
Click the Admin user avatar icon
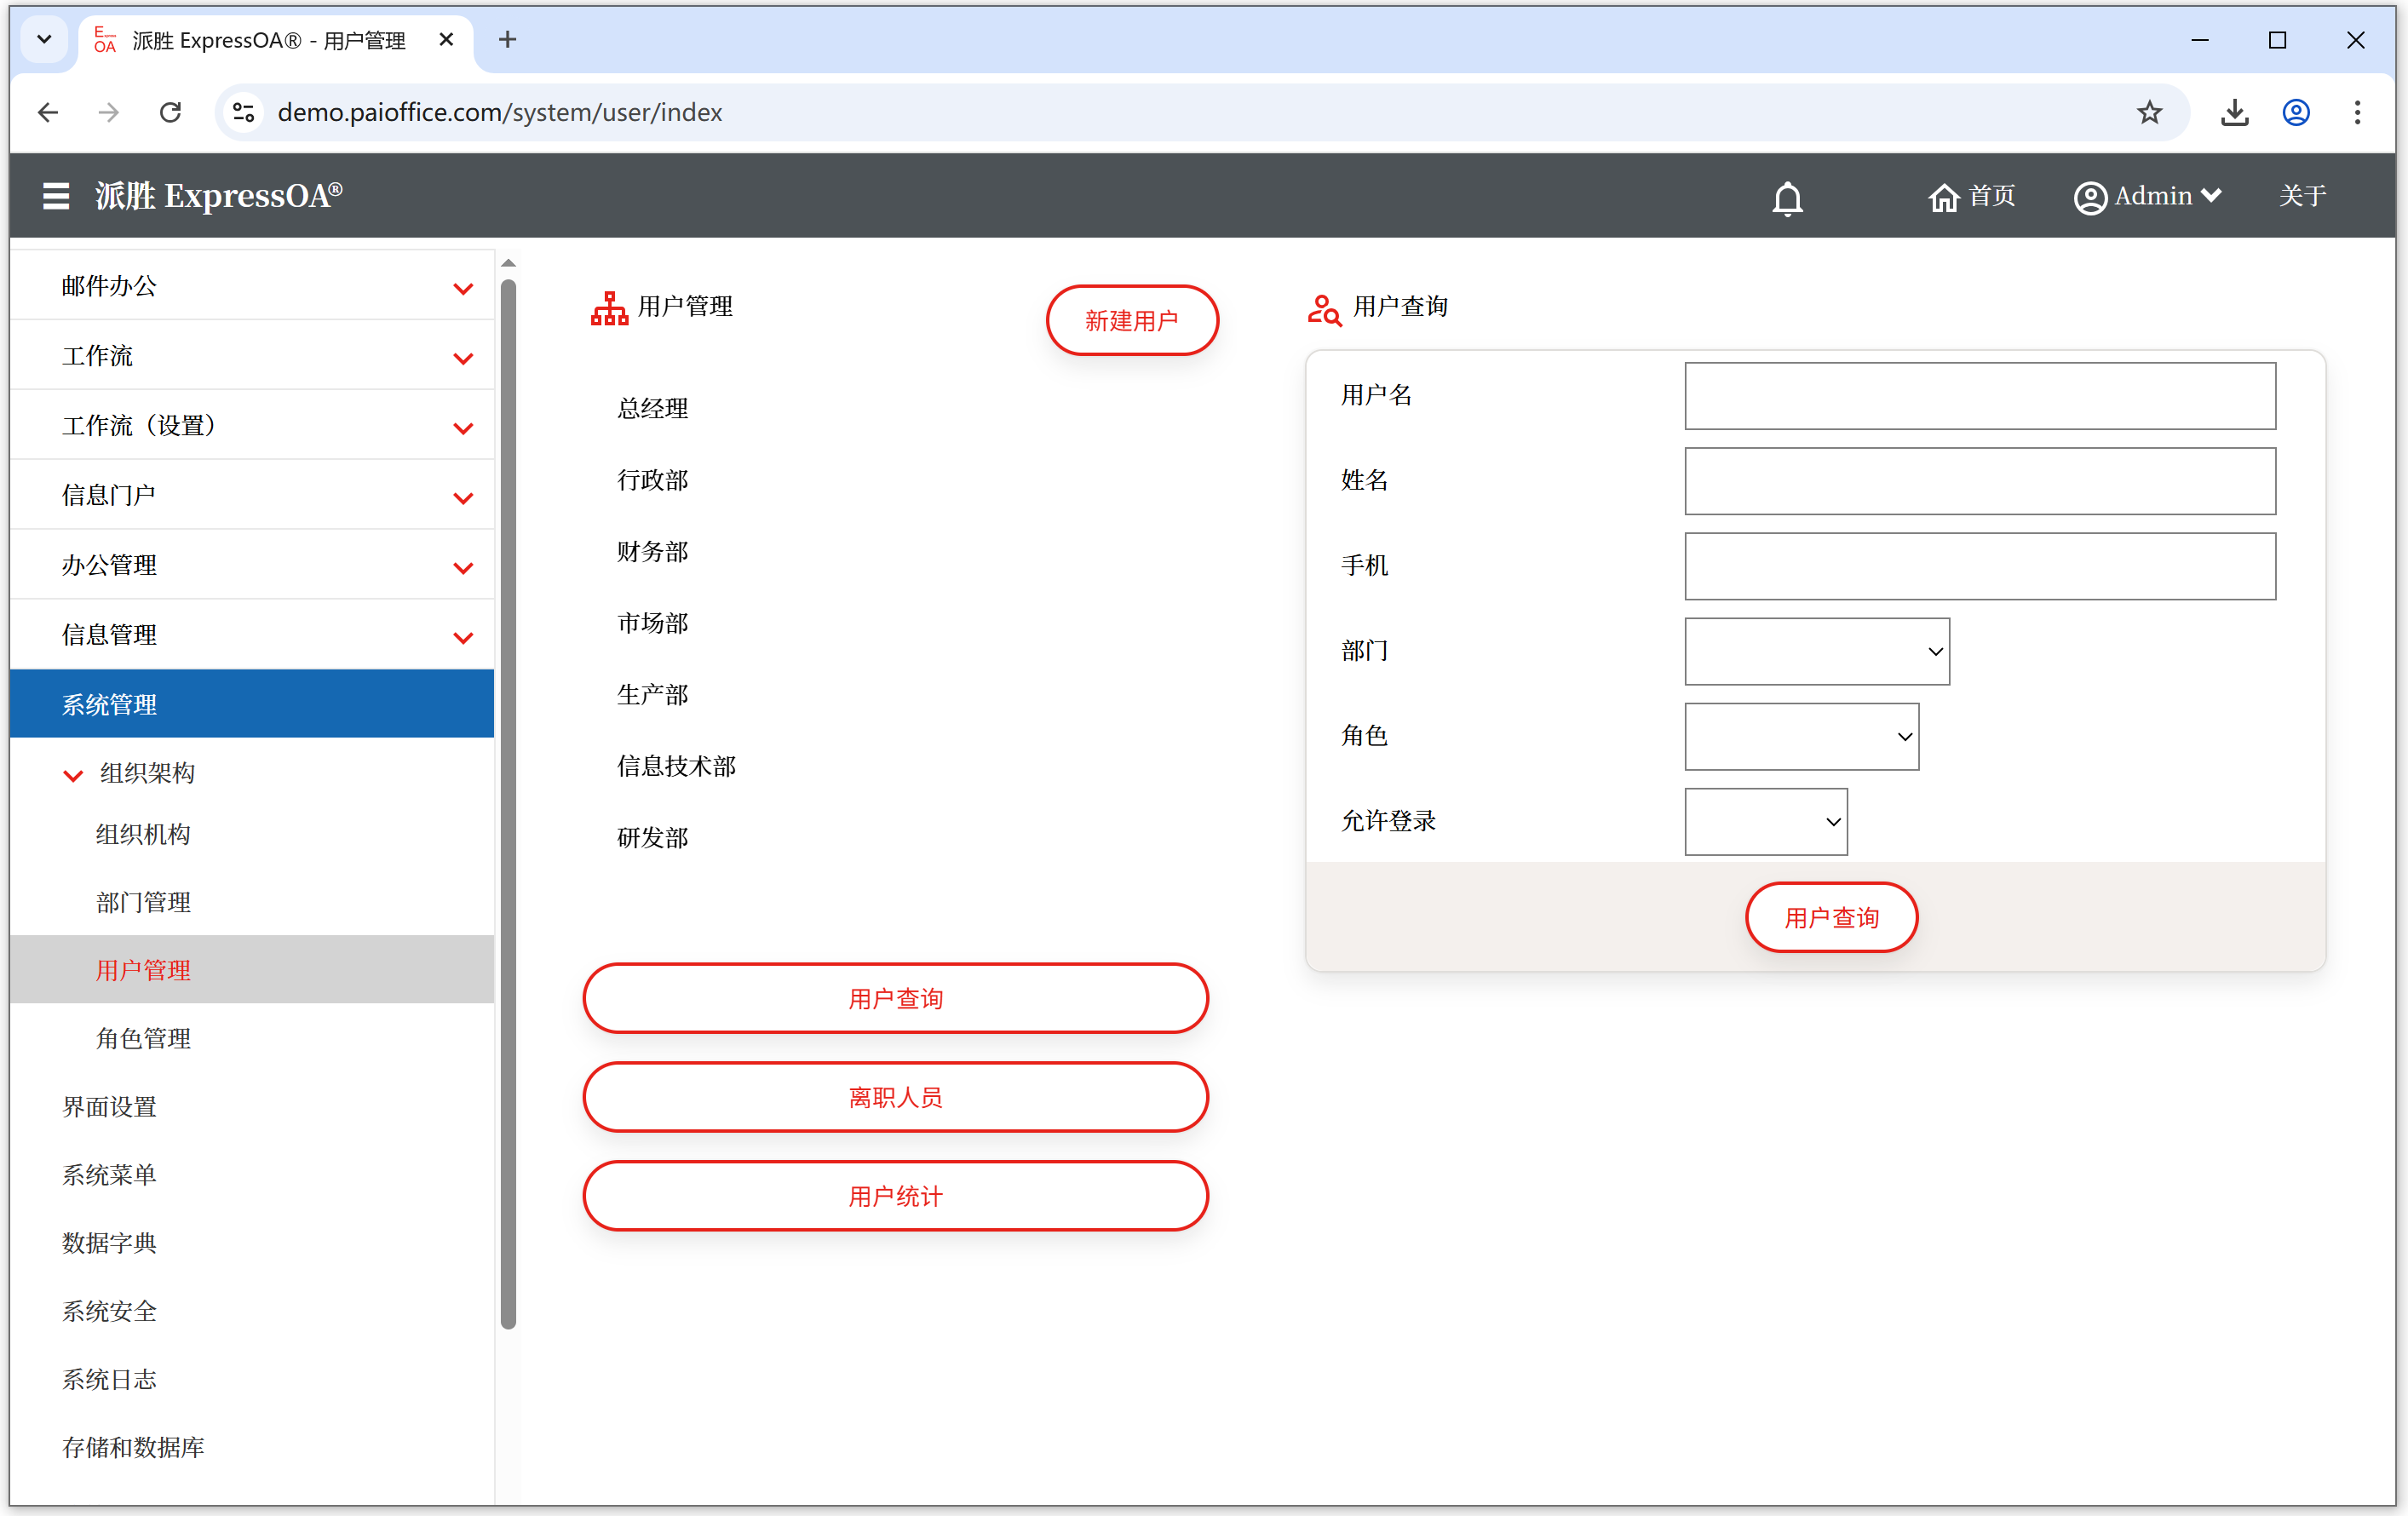(x=2090, y=197)
